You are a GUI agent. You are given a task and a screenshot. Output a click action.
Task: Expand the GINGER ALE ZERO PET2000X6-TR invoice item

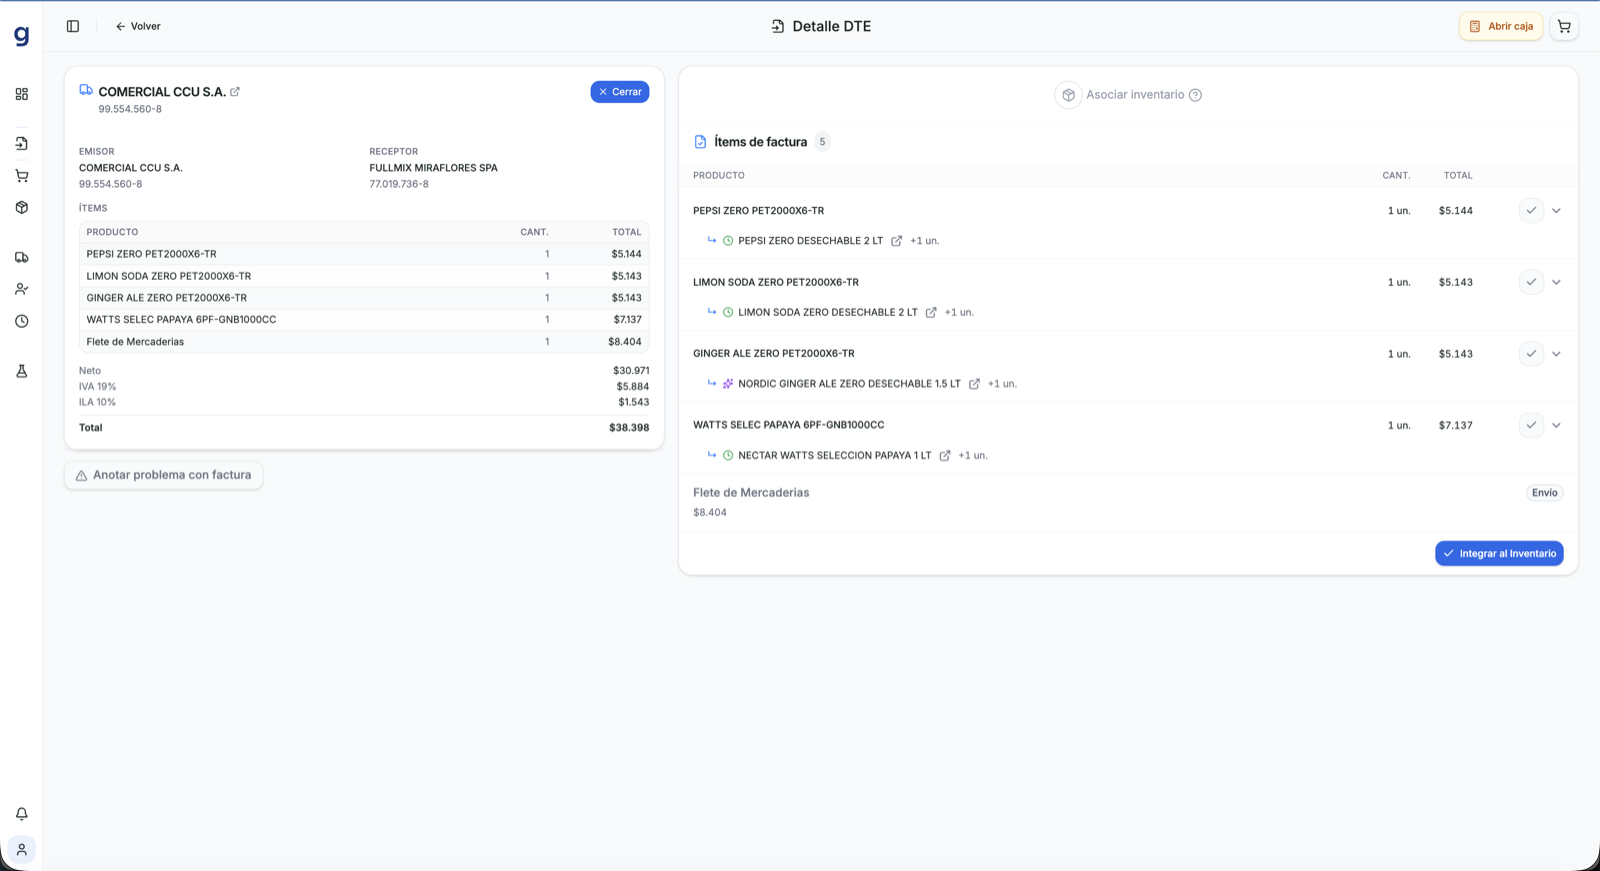pos(1557,354)
